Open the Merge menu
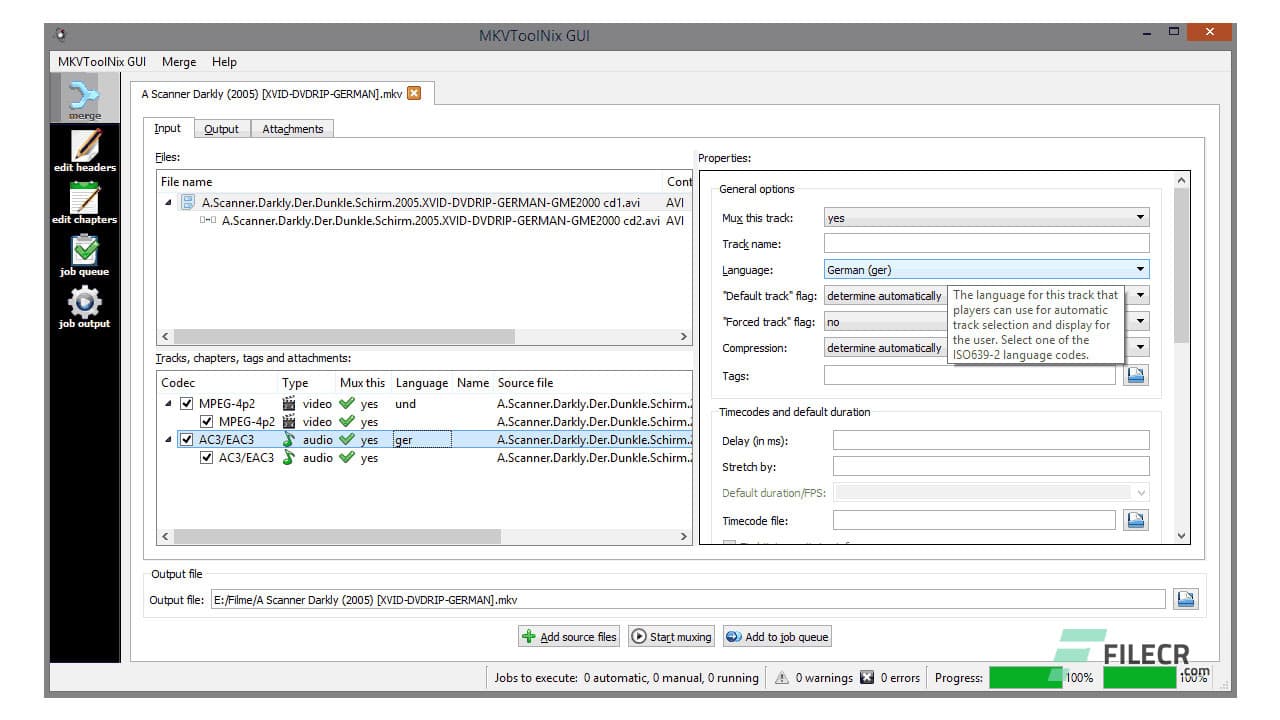The width and height of the screenshot is (1280, 720). [179, 62]
